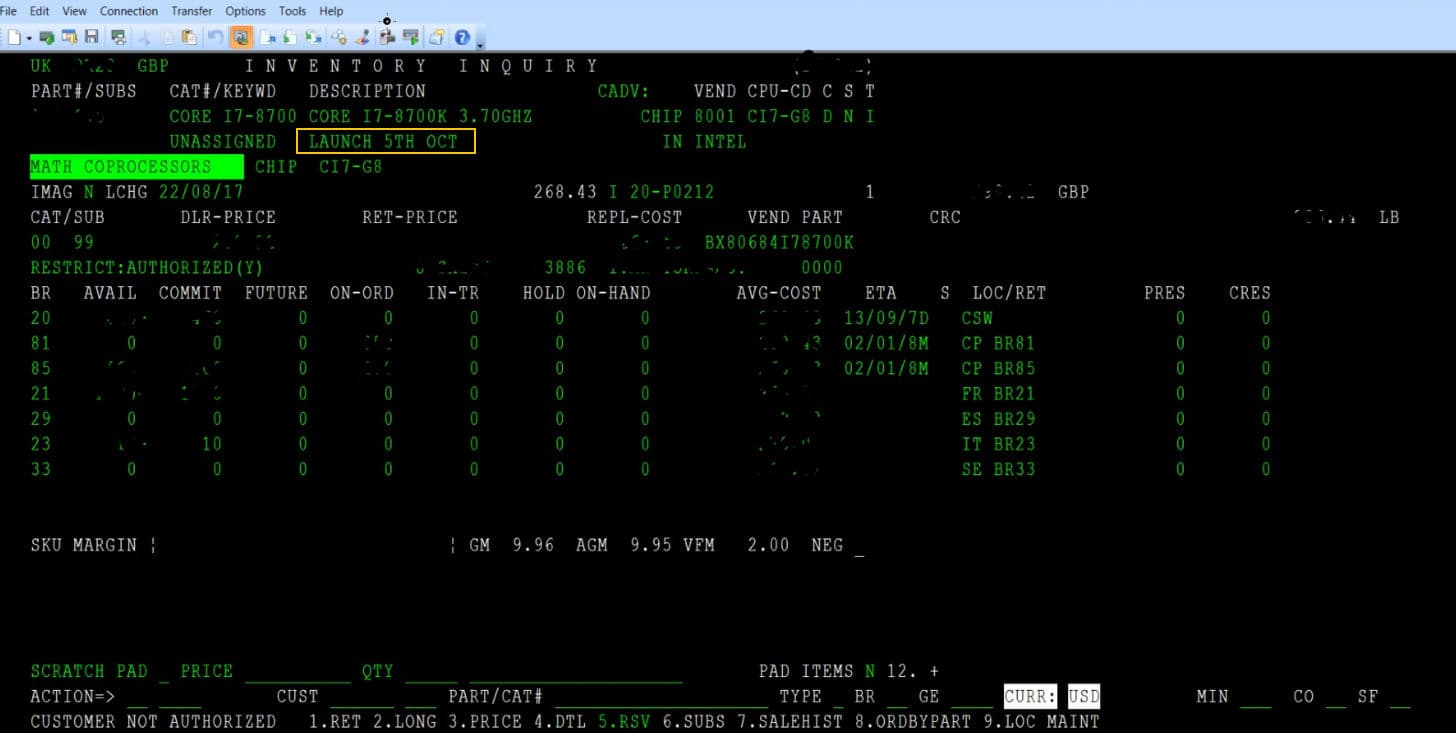Viewport: 1456px width, 733px height.
Task: Open the dropdown arrow beside new document icon
Action: pos(29,38)
